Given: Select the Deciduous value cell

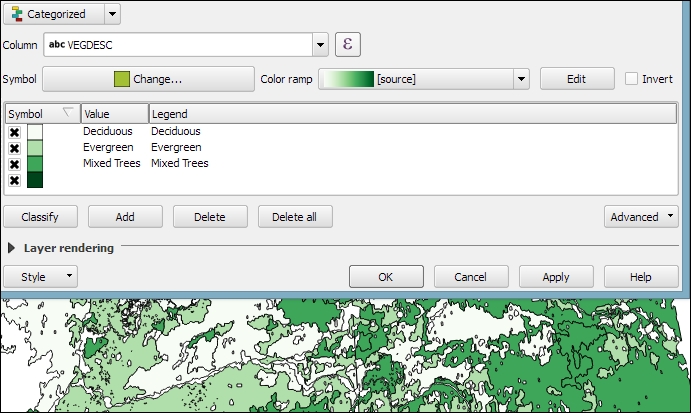Looking at the screenshot, I should click(108, 131).
